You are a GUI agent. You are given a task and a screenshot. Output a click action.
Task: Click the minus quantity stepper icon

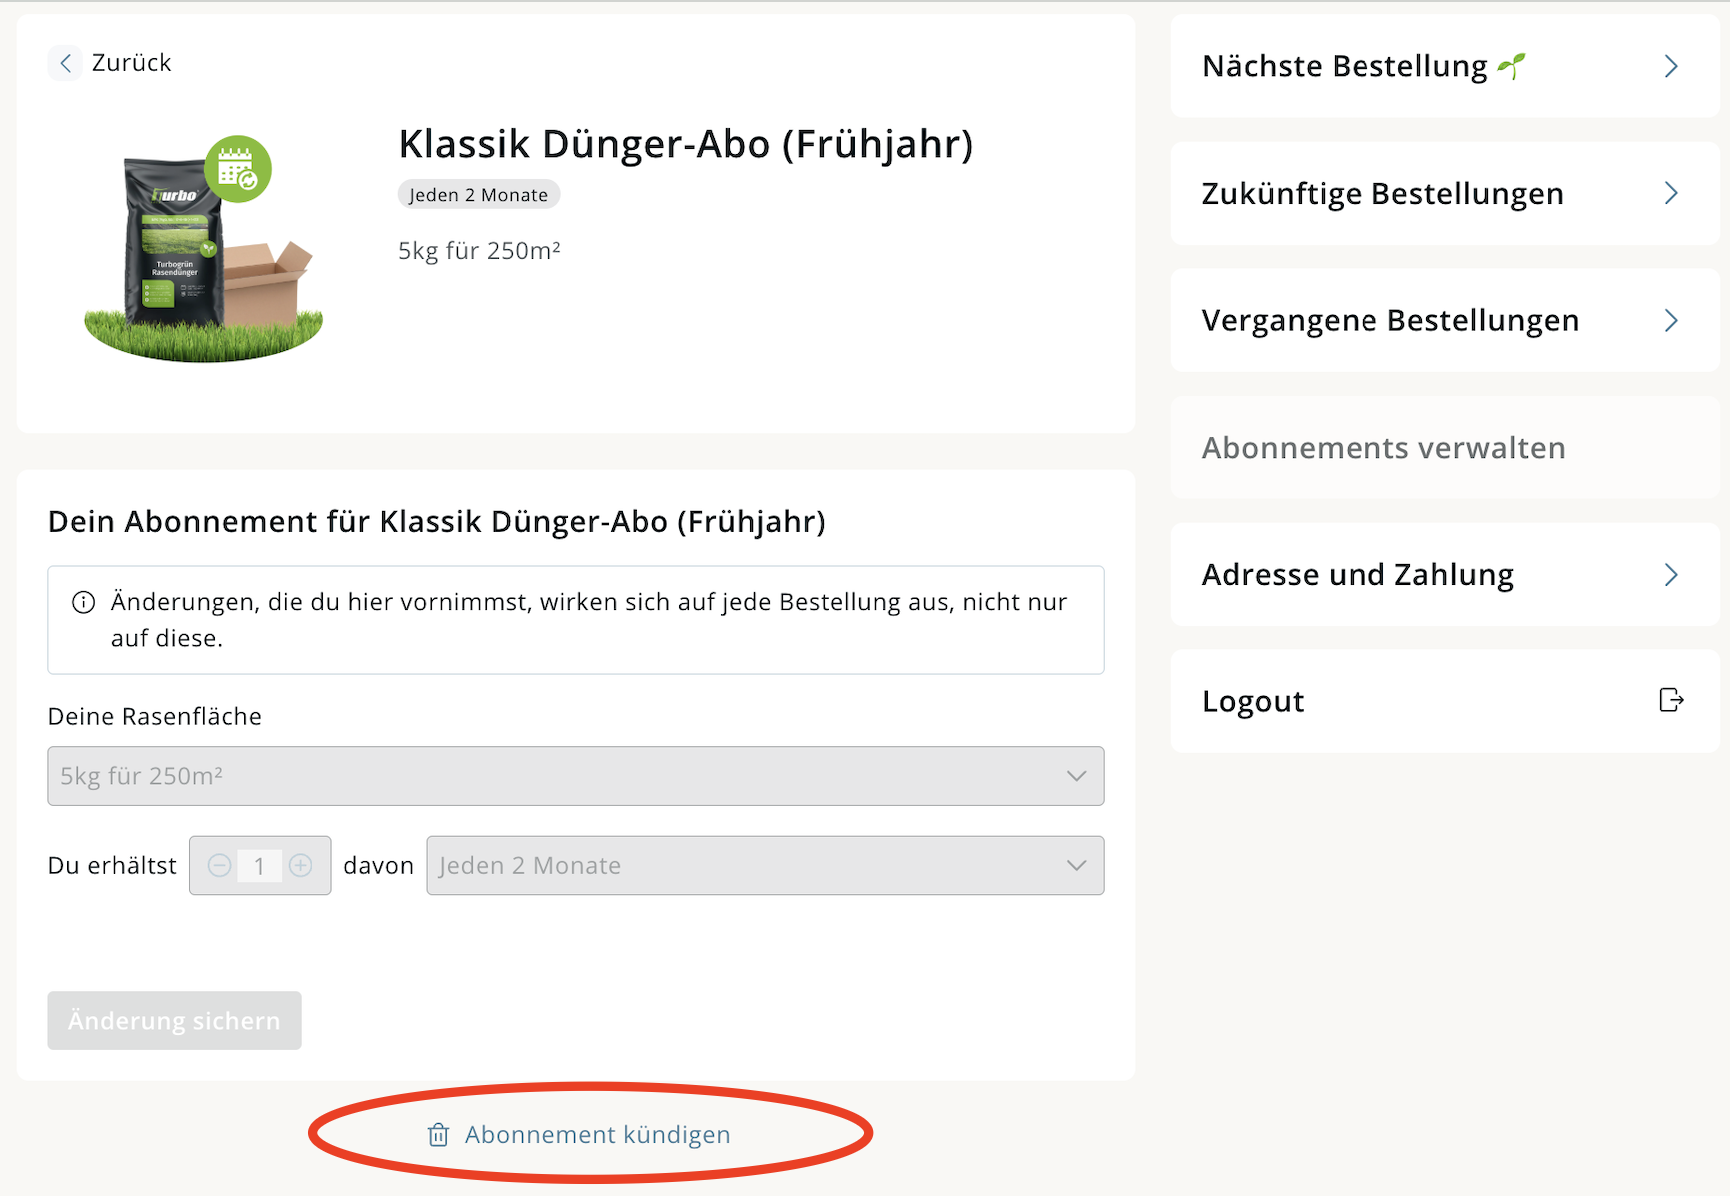(x=220, y=865)
